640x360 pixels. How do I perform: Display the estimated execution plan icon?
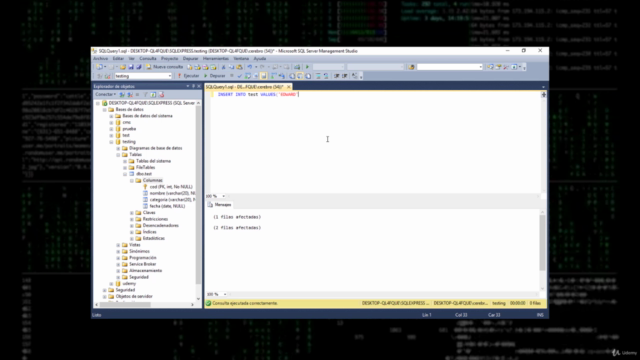point(247,76)
